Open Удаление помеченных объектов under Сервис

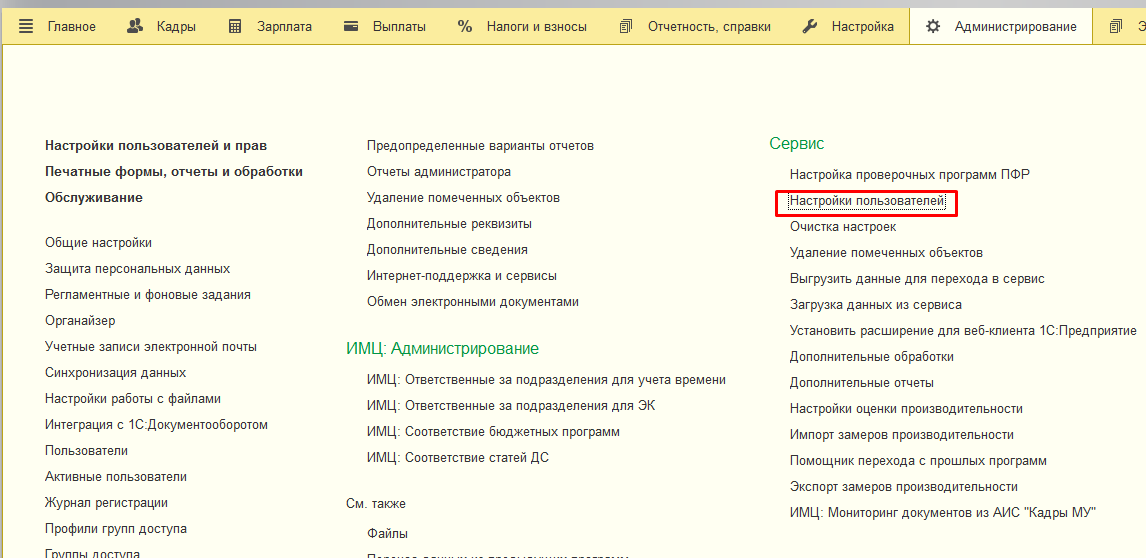click(887, 252)
